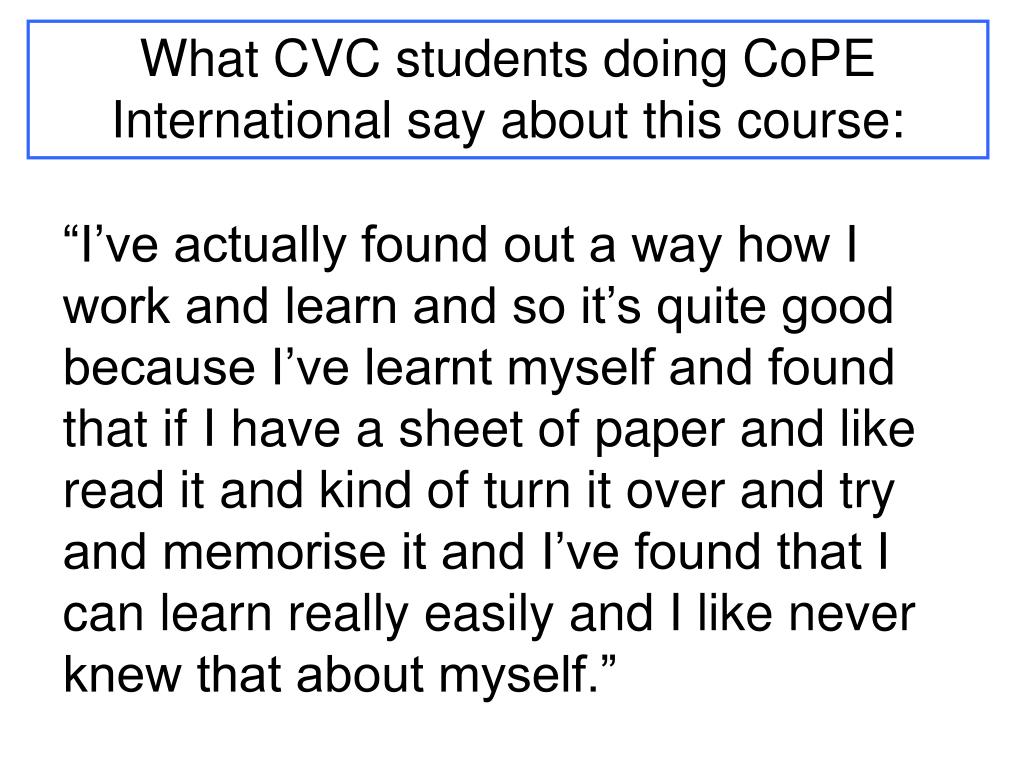Click the word 'knew' on the last line
Viewport: 1024px width, 768px height.
click(122, 675)
